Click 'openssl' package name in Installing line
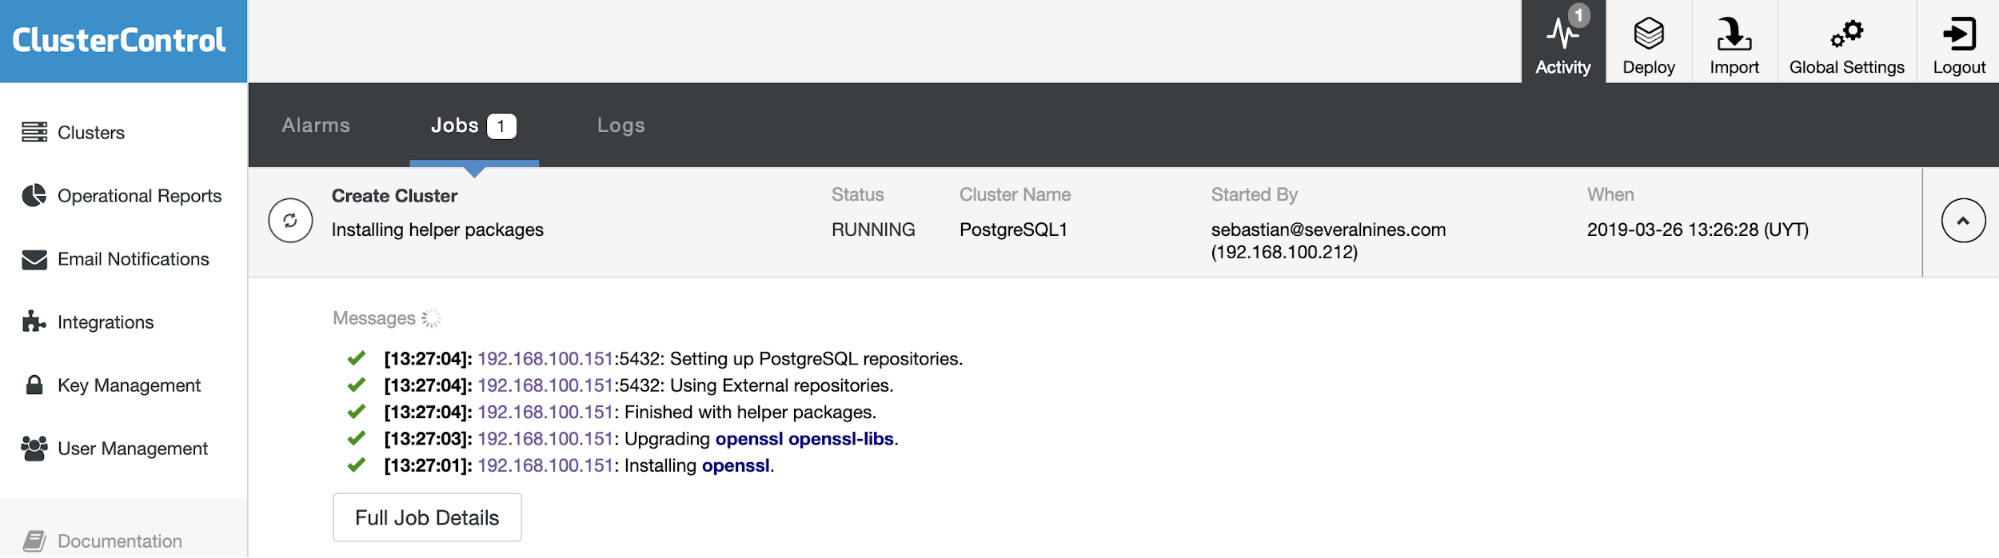 736,465
